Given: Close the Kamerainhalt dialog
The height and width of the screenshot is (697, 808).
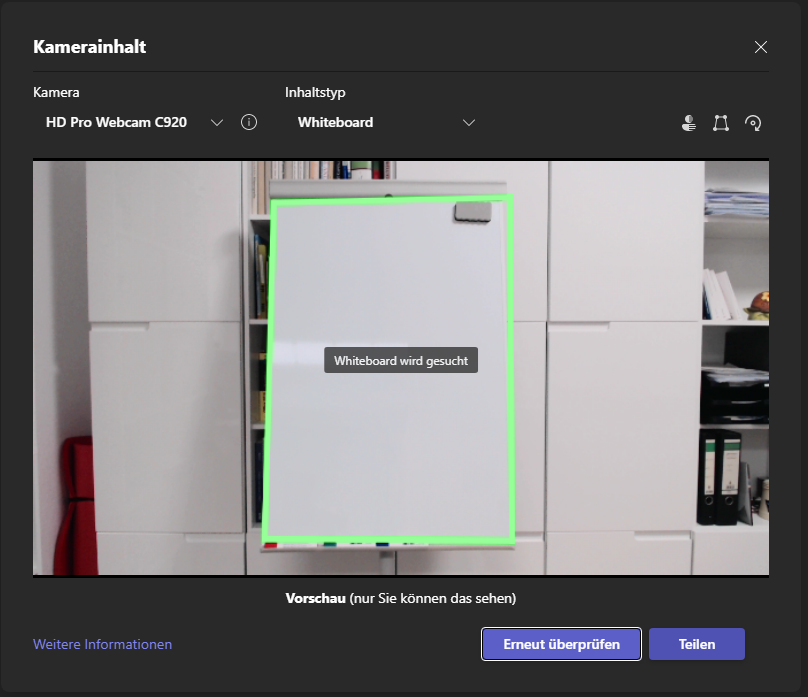Looking at the screenshot, I should coord(761,47).
